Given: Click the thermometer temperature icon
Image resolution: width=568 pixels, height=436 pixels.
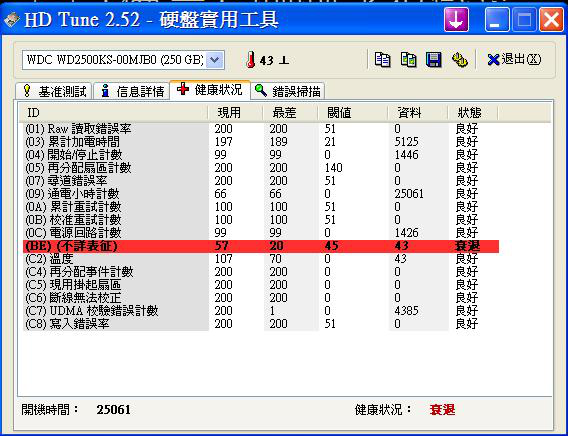Looking at the screenshot, I should point(250,60).
